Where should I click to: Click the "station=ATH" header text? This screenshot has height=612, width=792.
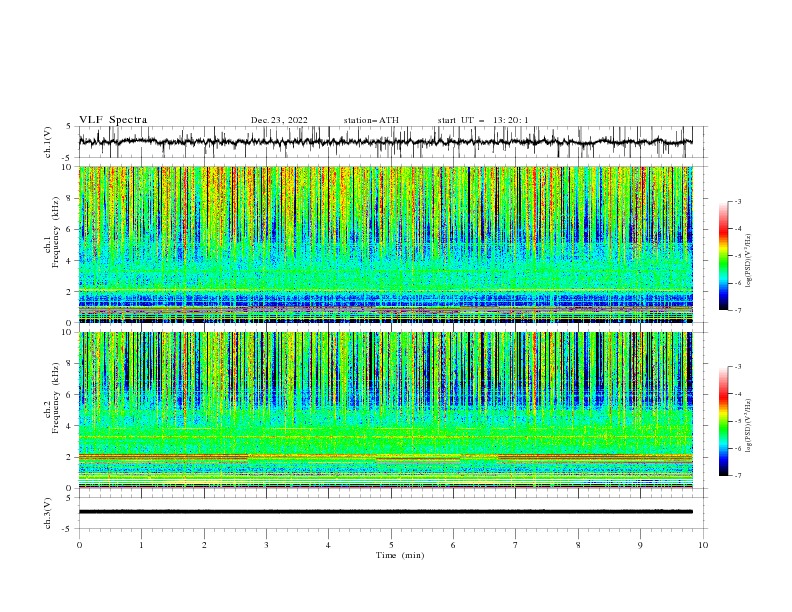point(371,120)
